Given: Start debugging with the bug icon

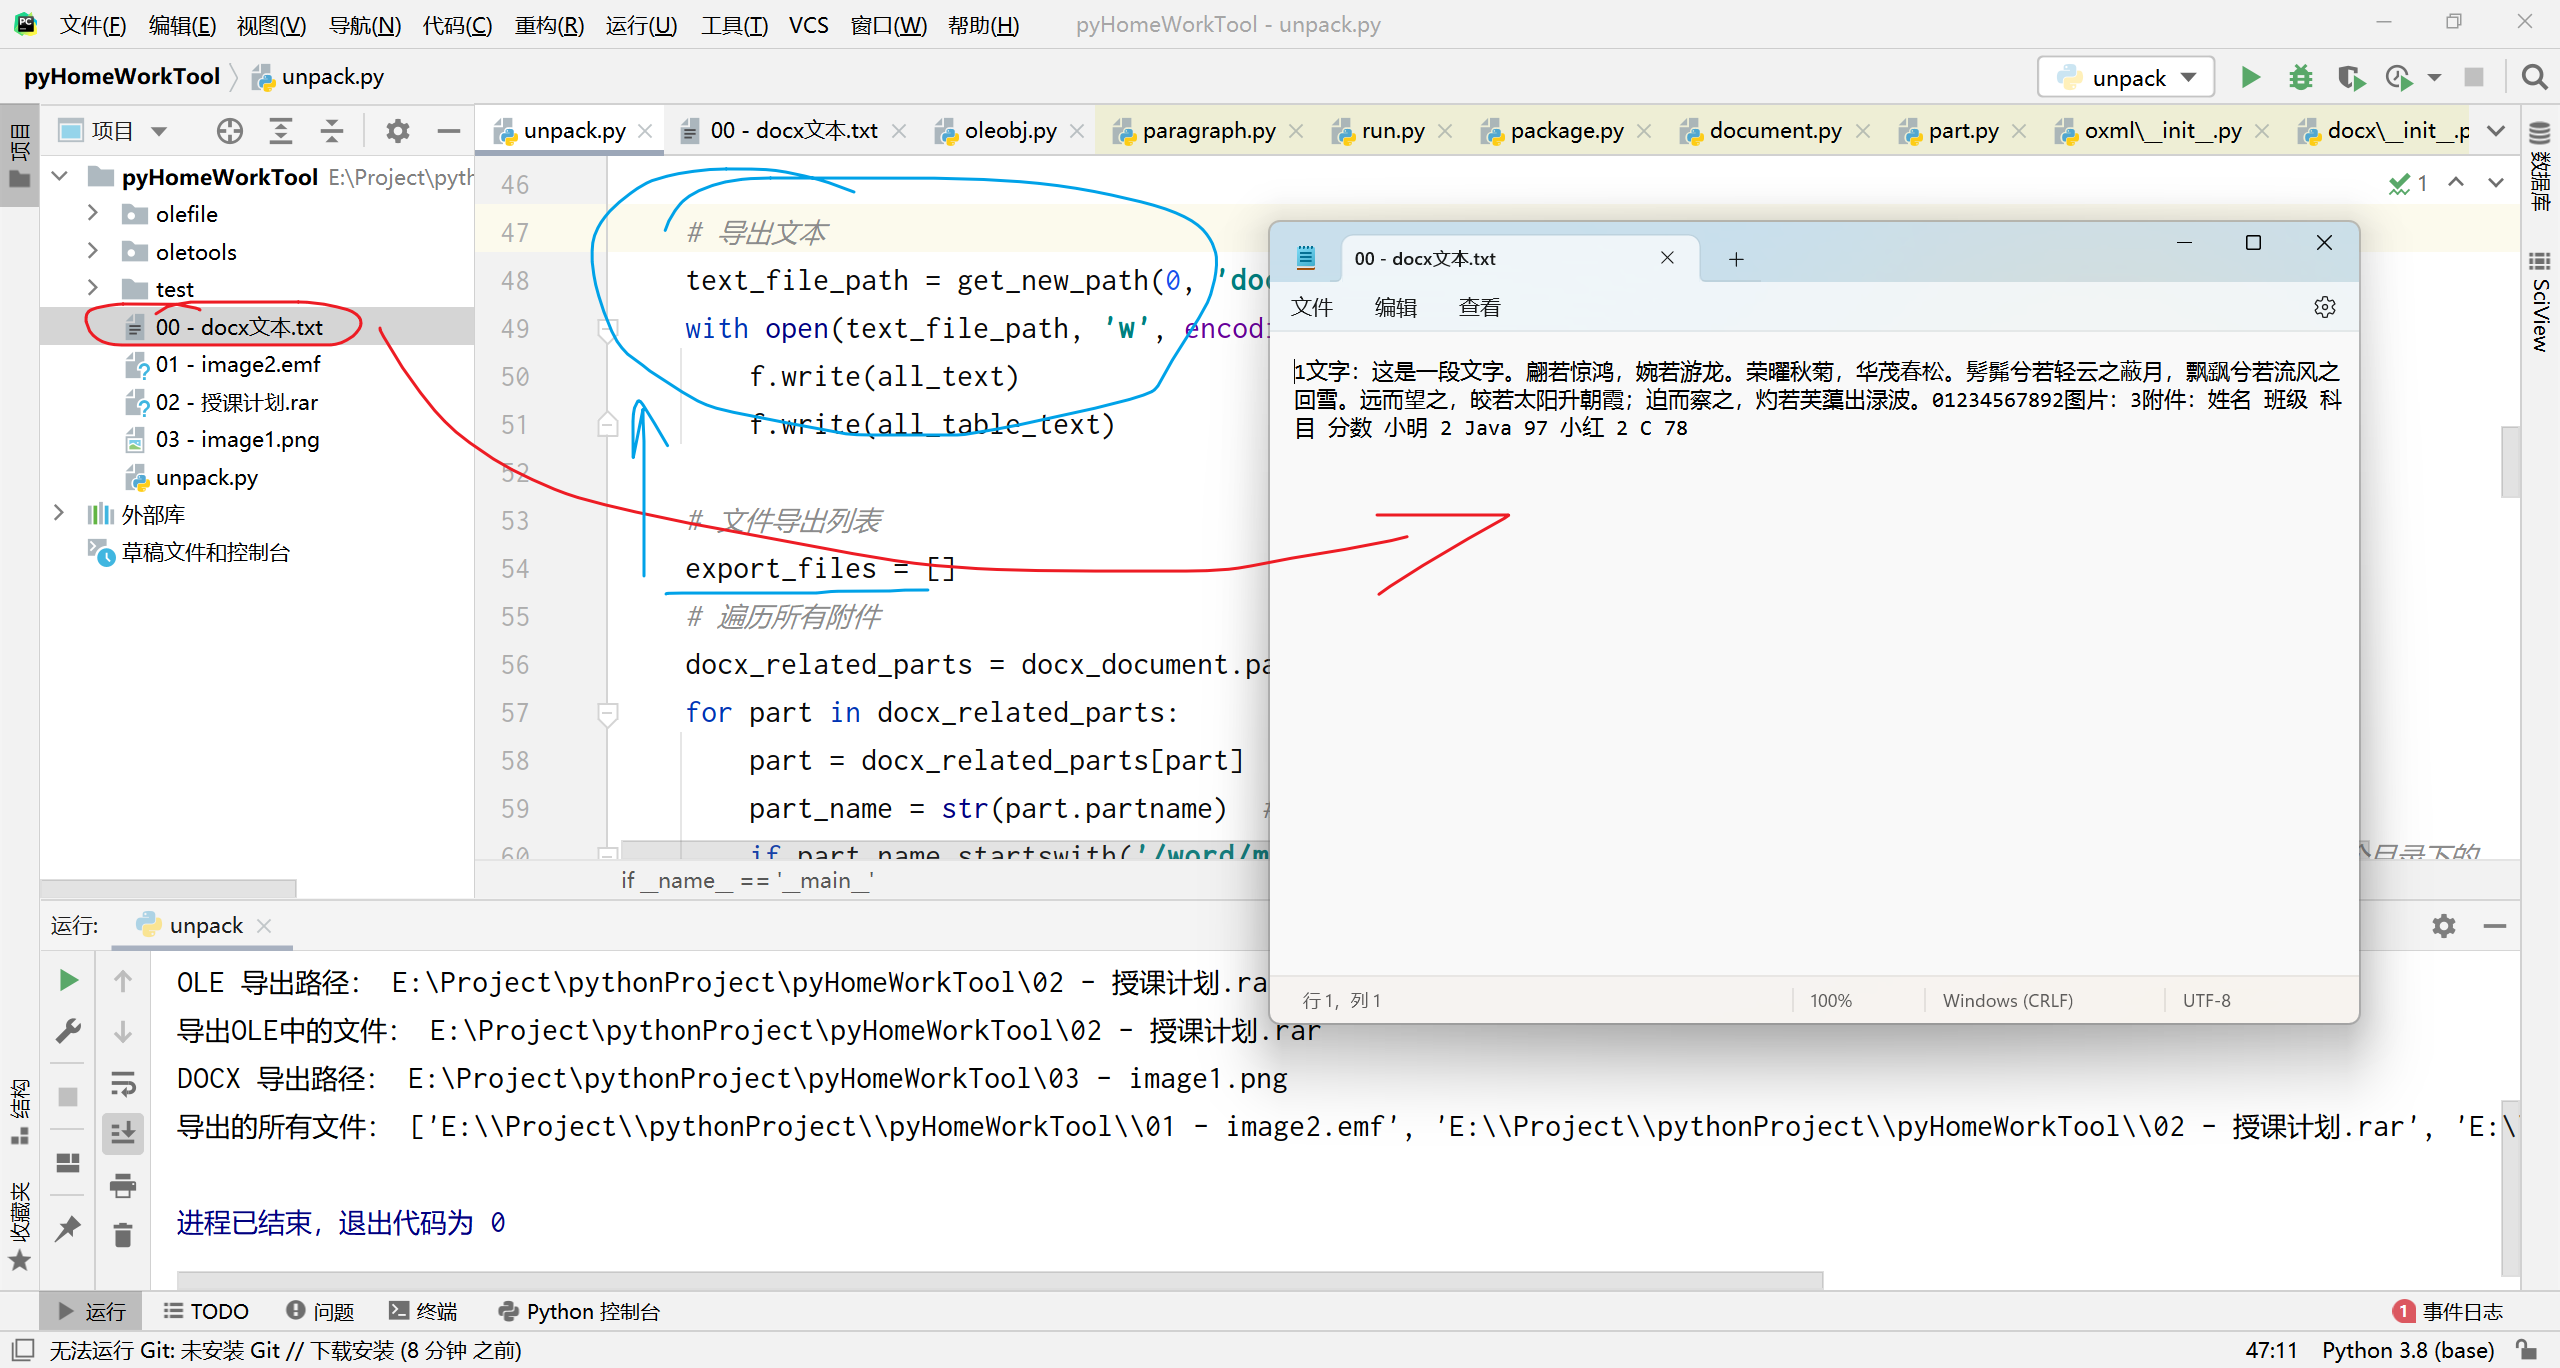Looking at the screenshot, I should click(2301, 77).
